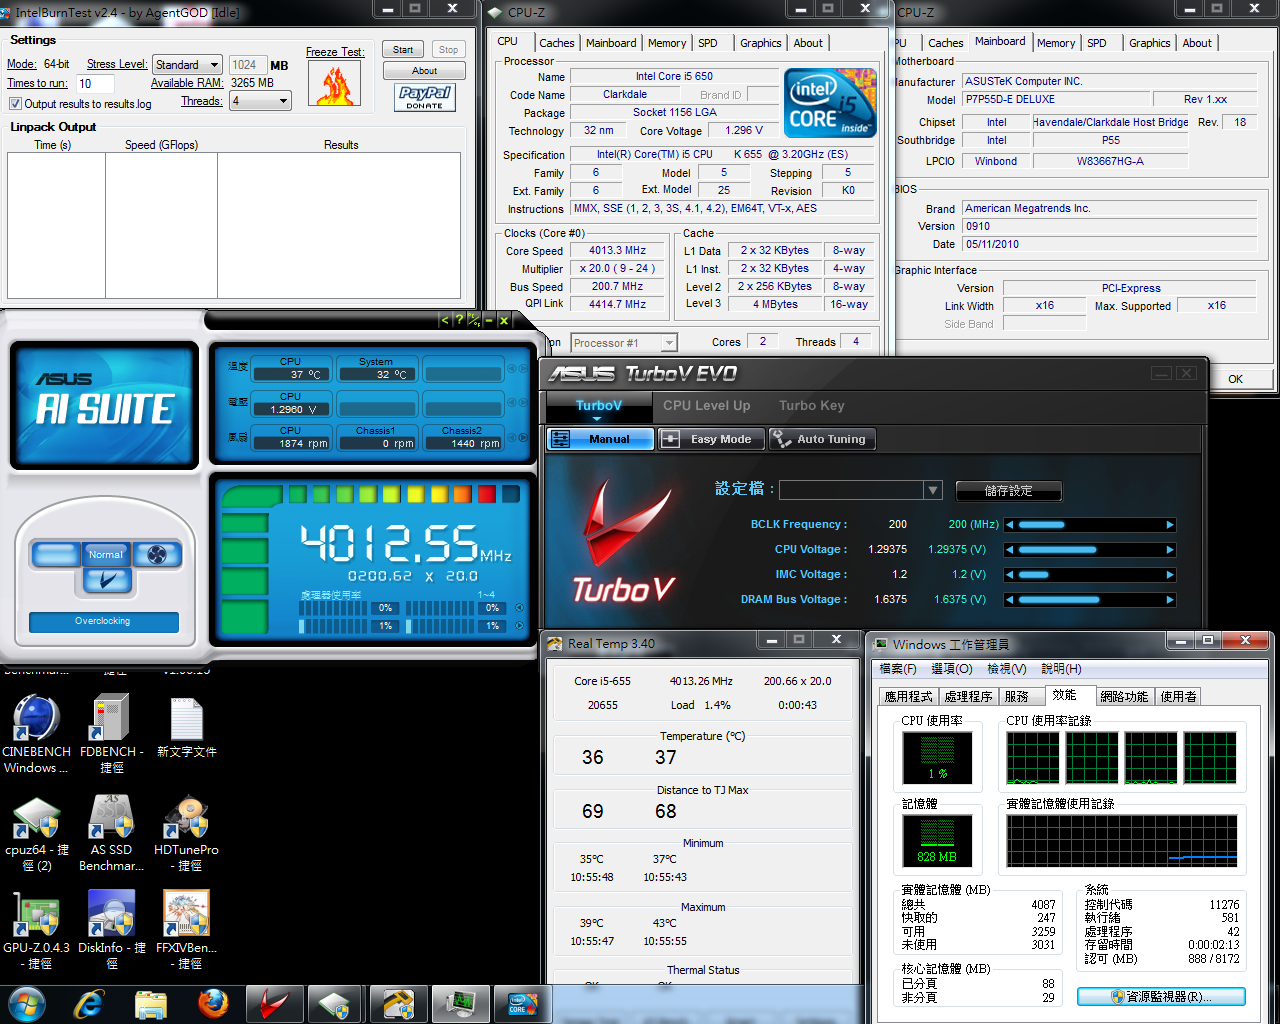Click the Times to run input field
The width and height of the screenshot is (1280, 1024).
coord(95,84)
